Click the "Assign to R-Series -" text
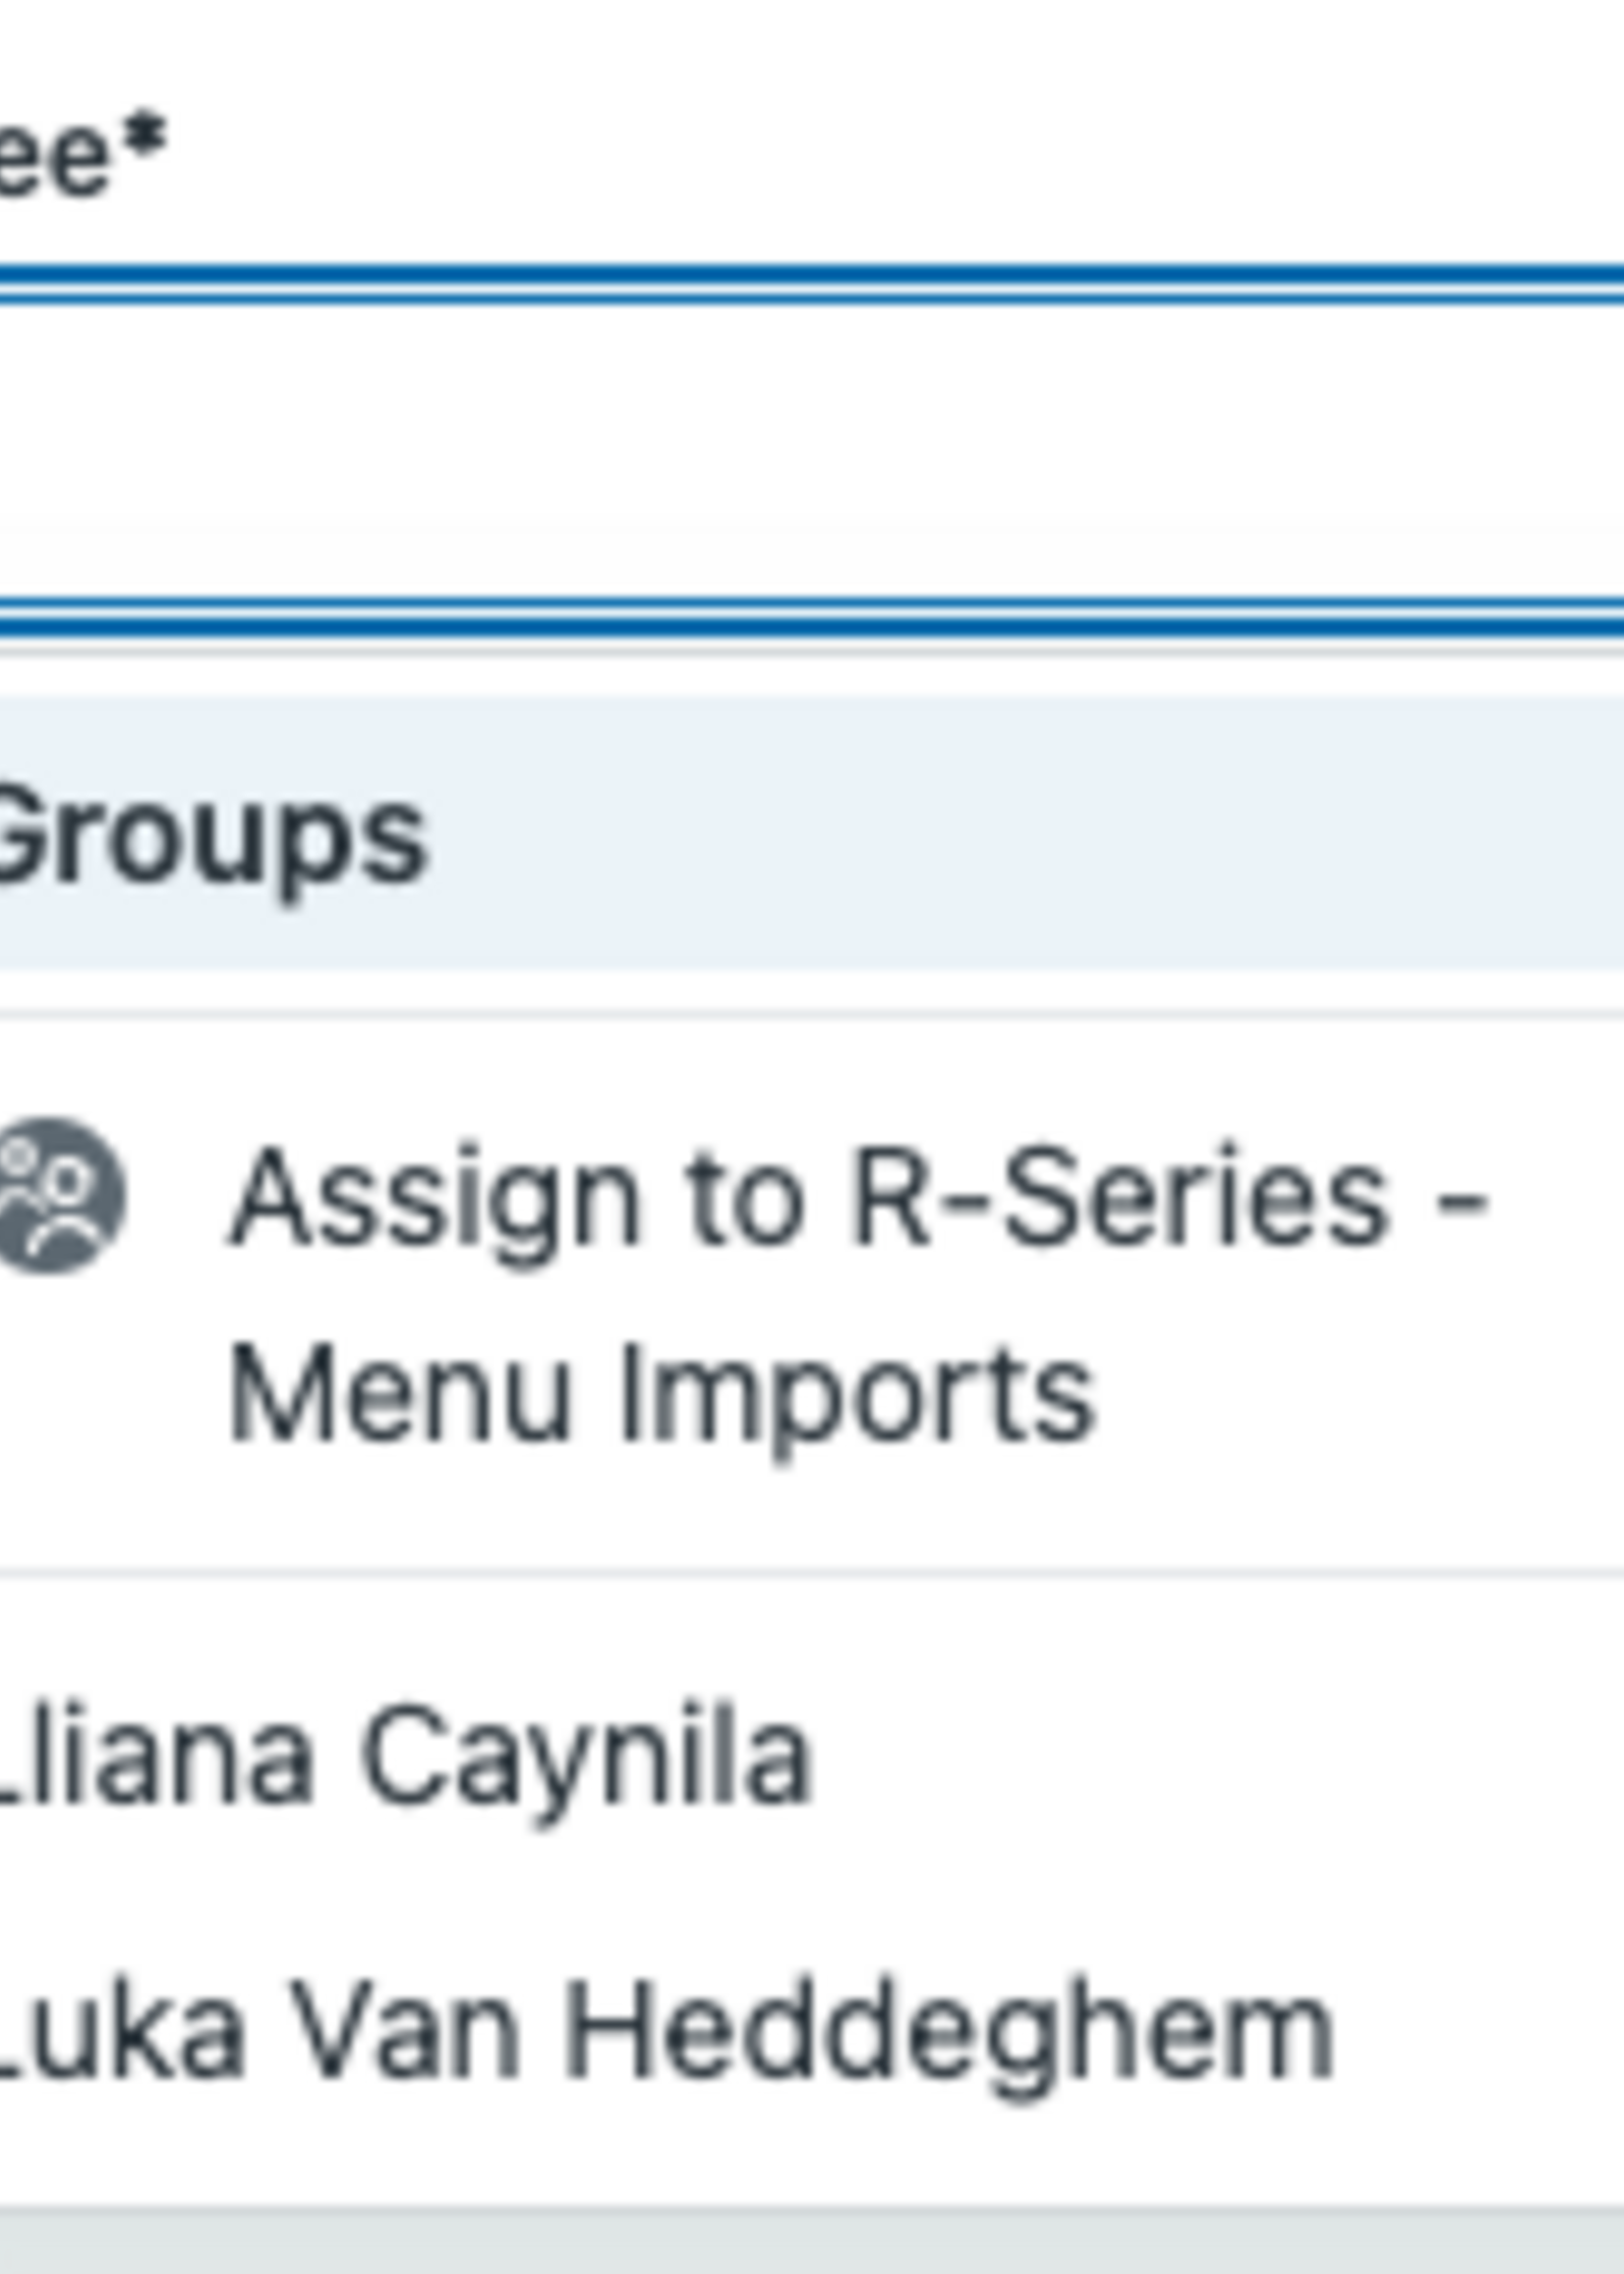 (x=858, y=1197)
